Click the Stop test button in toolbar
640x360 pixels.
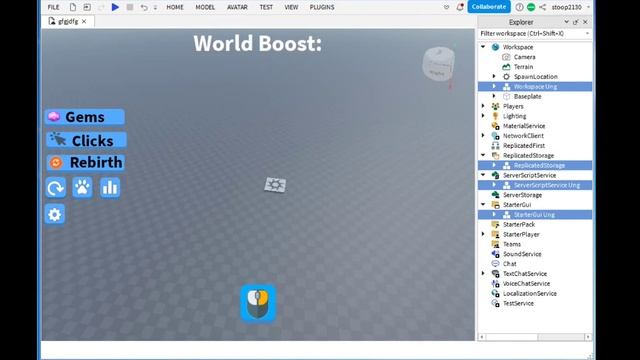tap(130, 7)
